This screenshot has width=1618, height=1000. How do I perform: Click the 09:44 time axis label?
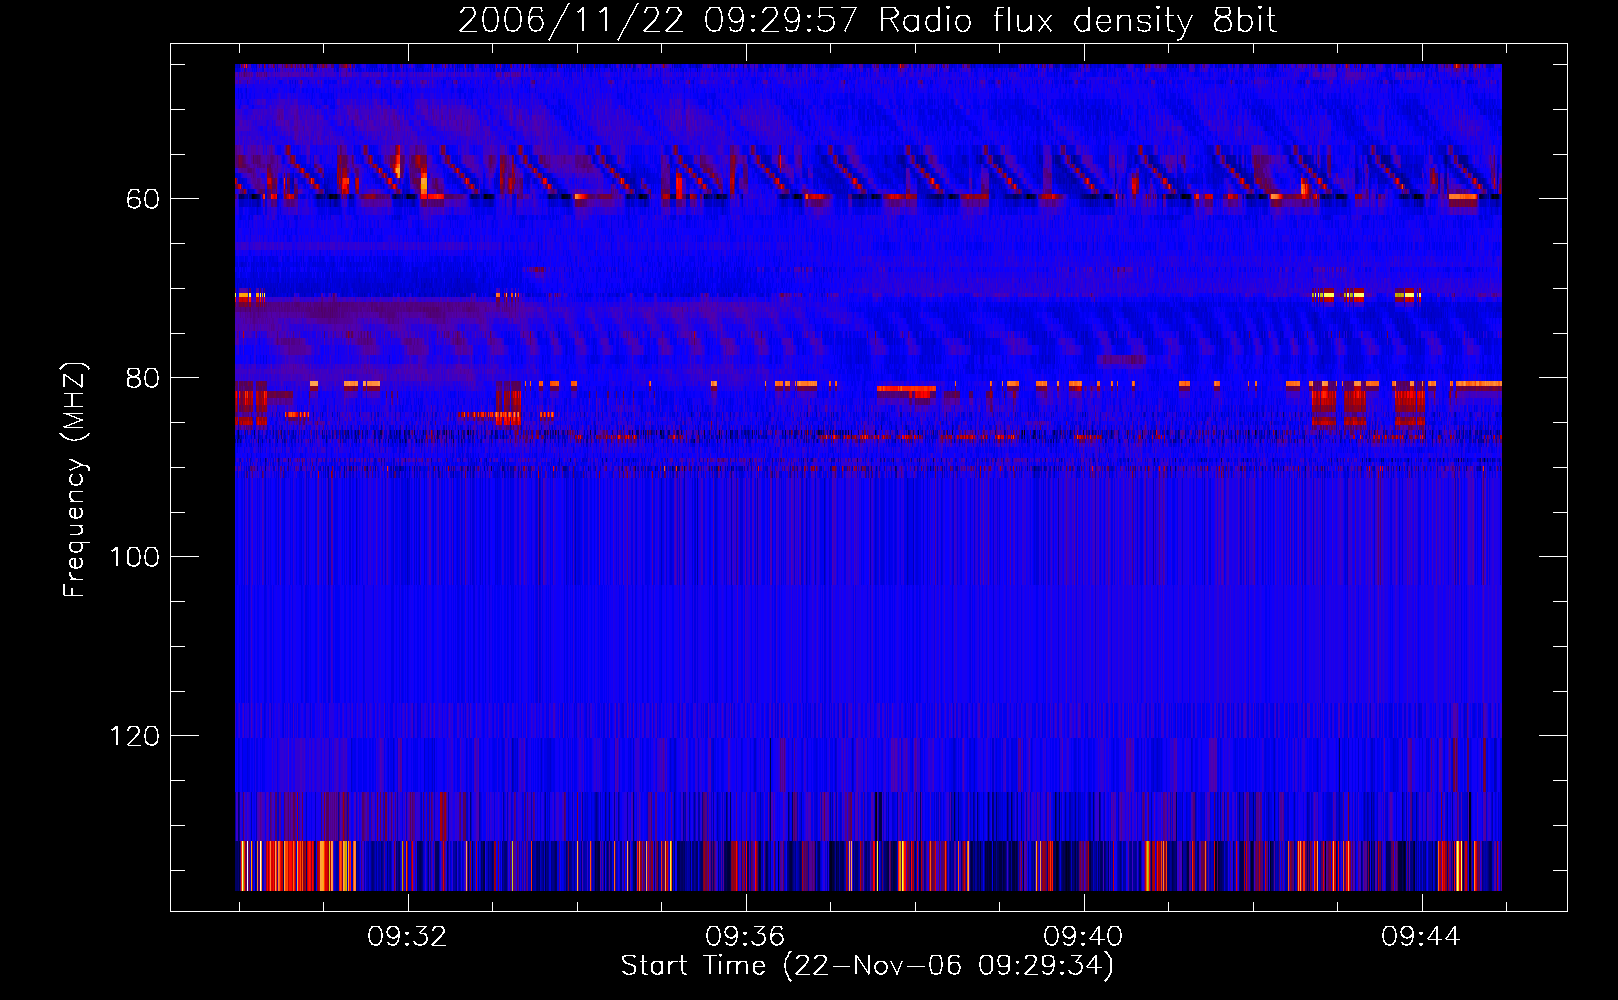tap(1421, 937)
